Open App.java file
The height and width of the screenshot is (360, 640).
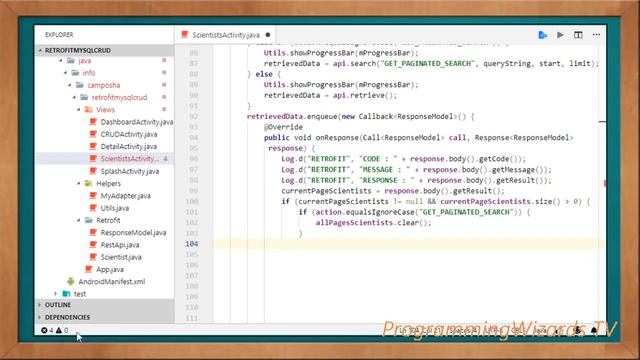click(x=110, y=269)
